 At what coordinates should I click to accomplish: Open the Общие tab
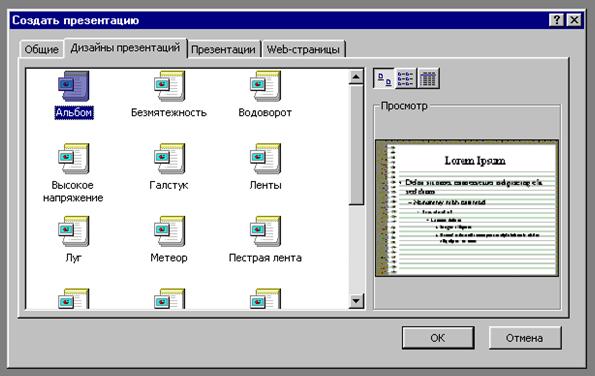(x=41, y=49)
